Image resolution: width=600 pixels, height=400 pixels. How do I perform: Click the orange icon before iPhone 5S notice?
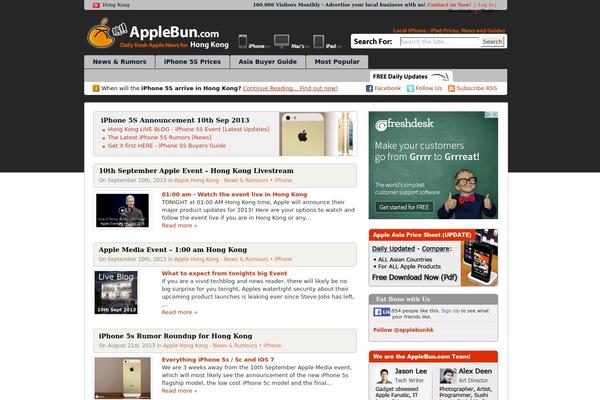(96, 88)
